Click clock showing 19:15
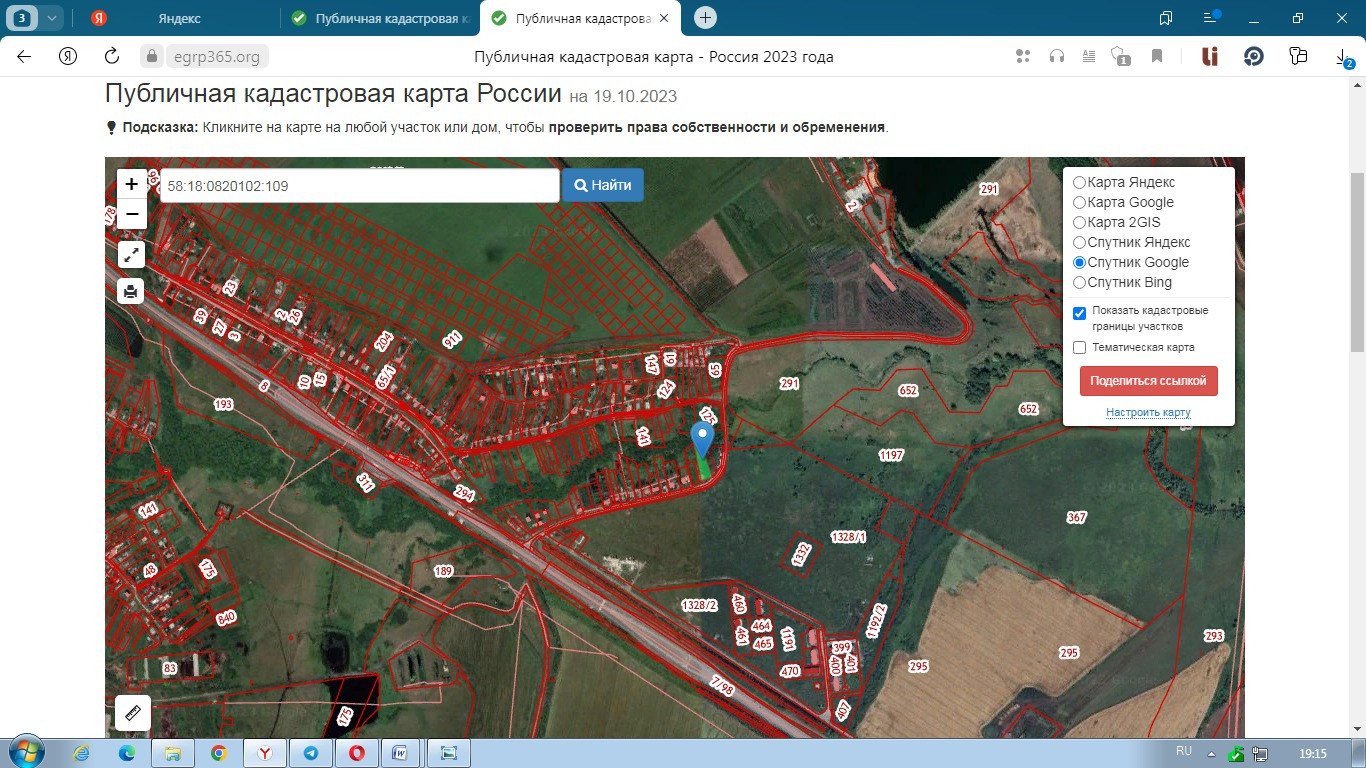This screenshot has height=768, width=1366. pos(1312,753)
